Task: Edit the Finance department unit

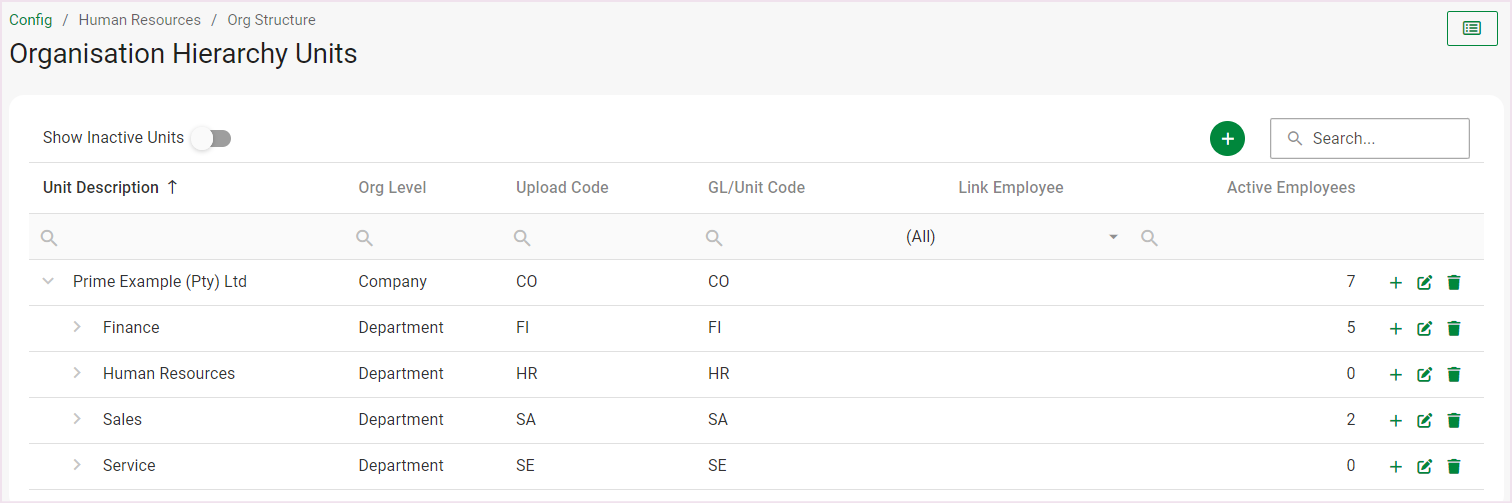Action: tap(1425, 328)
